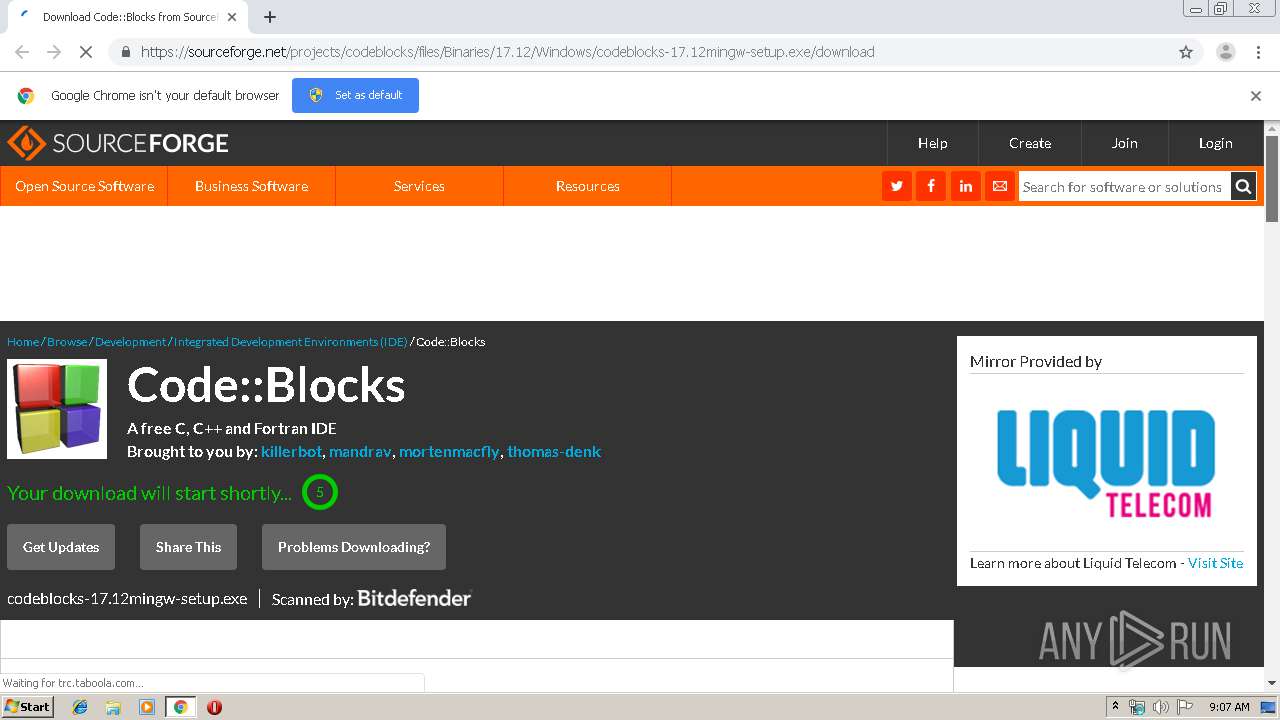Image resolution: width=1280 pixels, height=720 pixels.
Task: Open mortenmacfly contributor profile
Action: 449,452
